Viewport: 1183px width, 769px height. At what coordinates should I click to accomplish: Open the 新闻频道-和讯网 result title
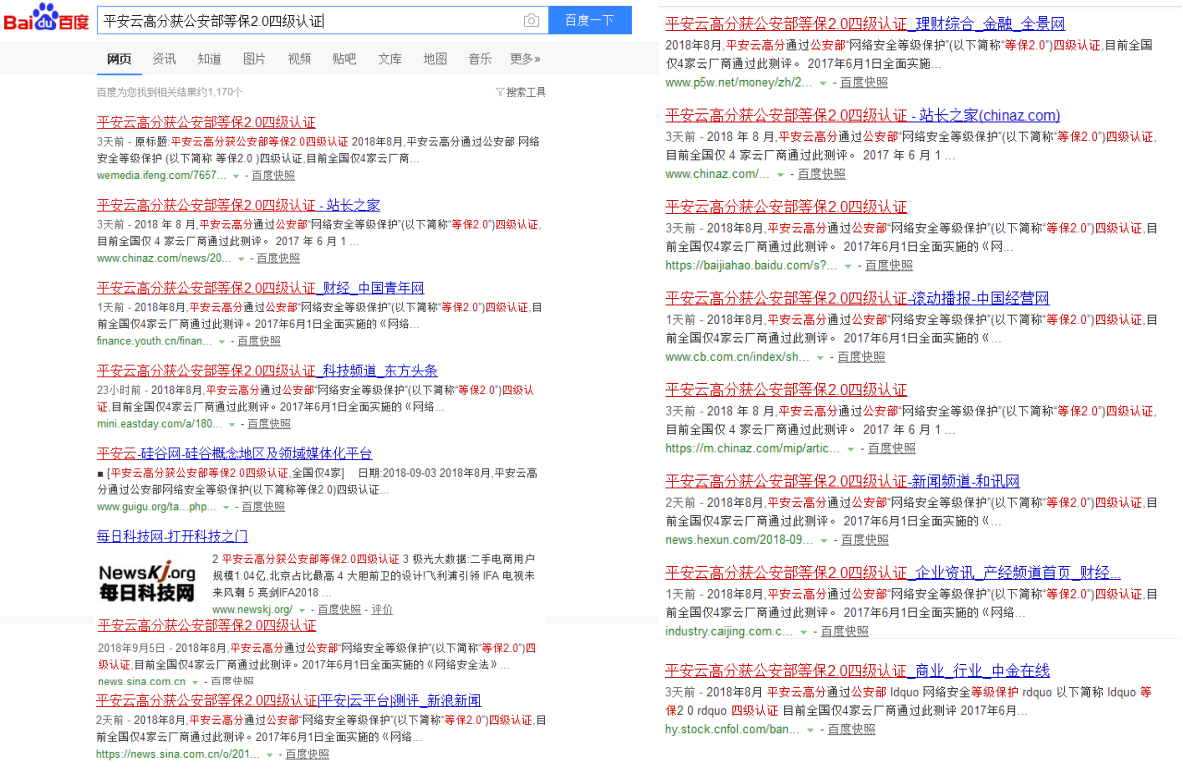(843, 481)
